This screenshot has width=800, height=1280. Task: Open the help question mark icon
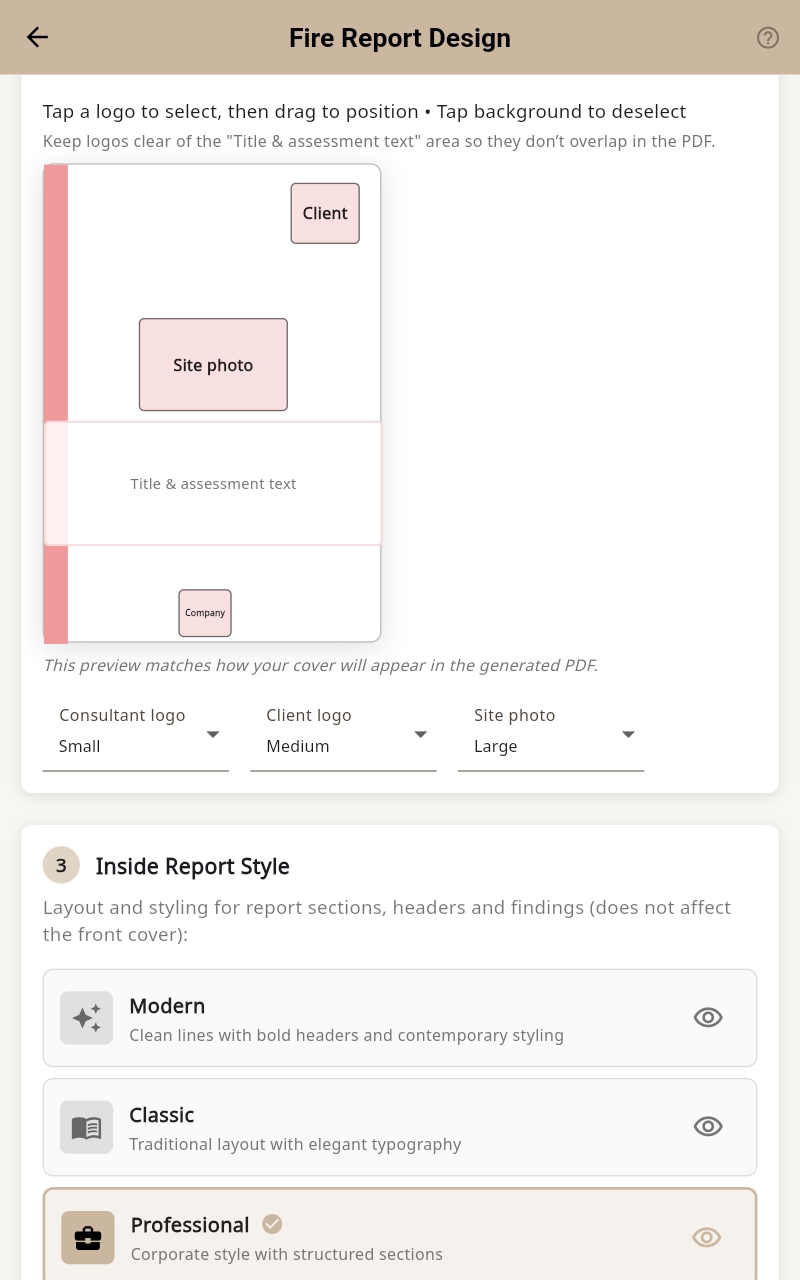click(x=767, y=38)
